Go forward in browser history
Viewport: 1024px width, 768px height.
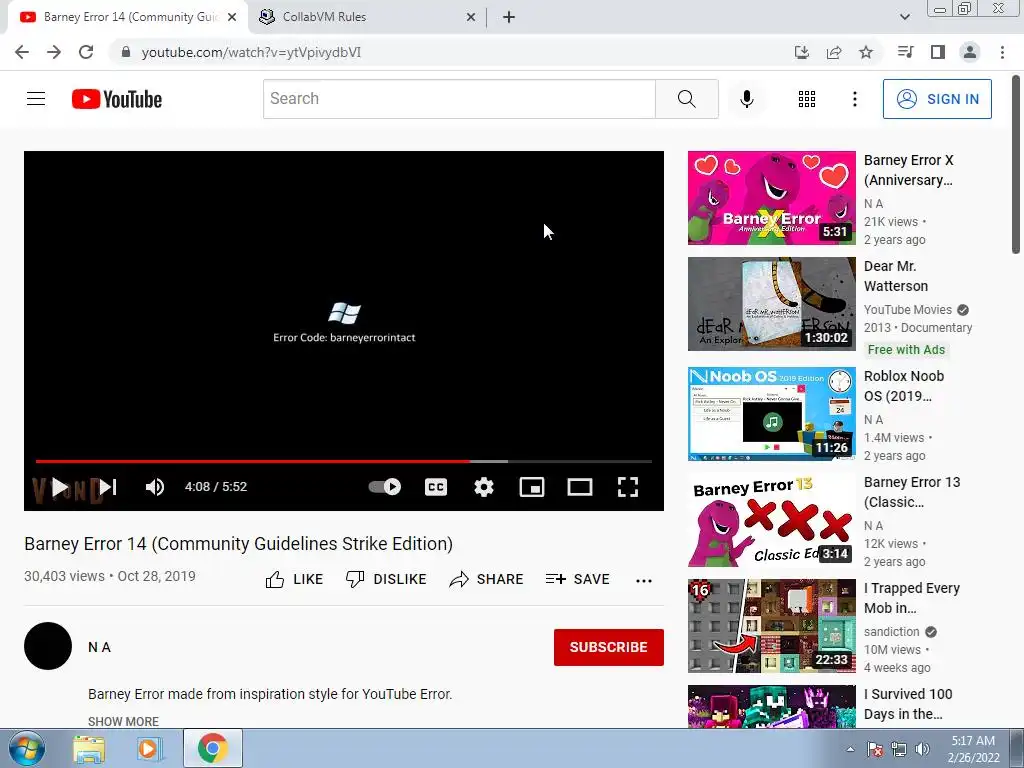pos(54,52)
